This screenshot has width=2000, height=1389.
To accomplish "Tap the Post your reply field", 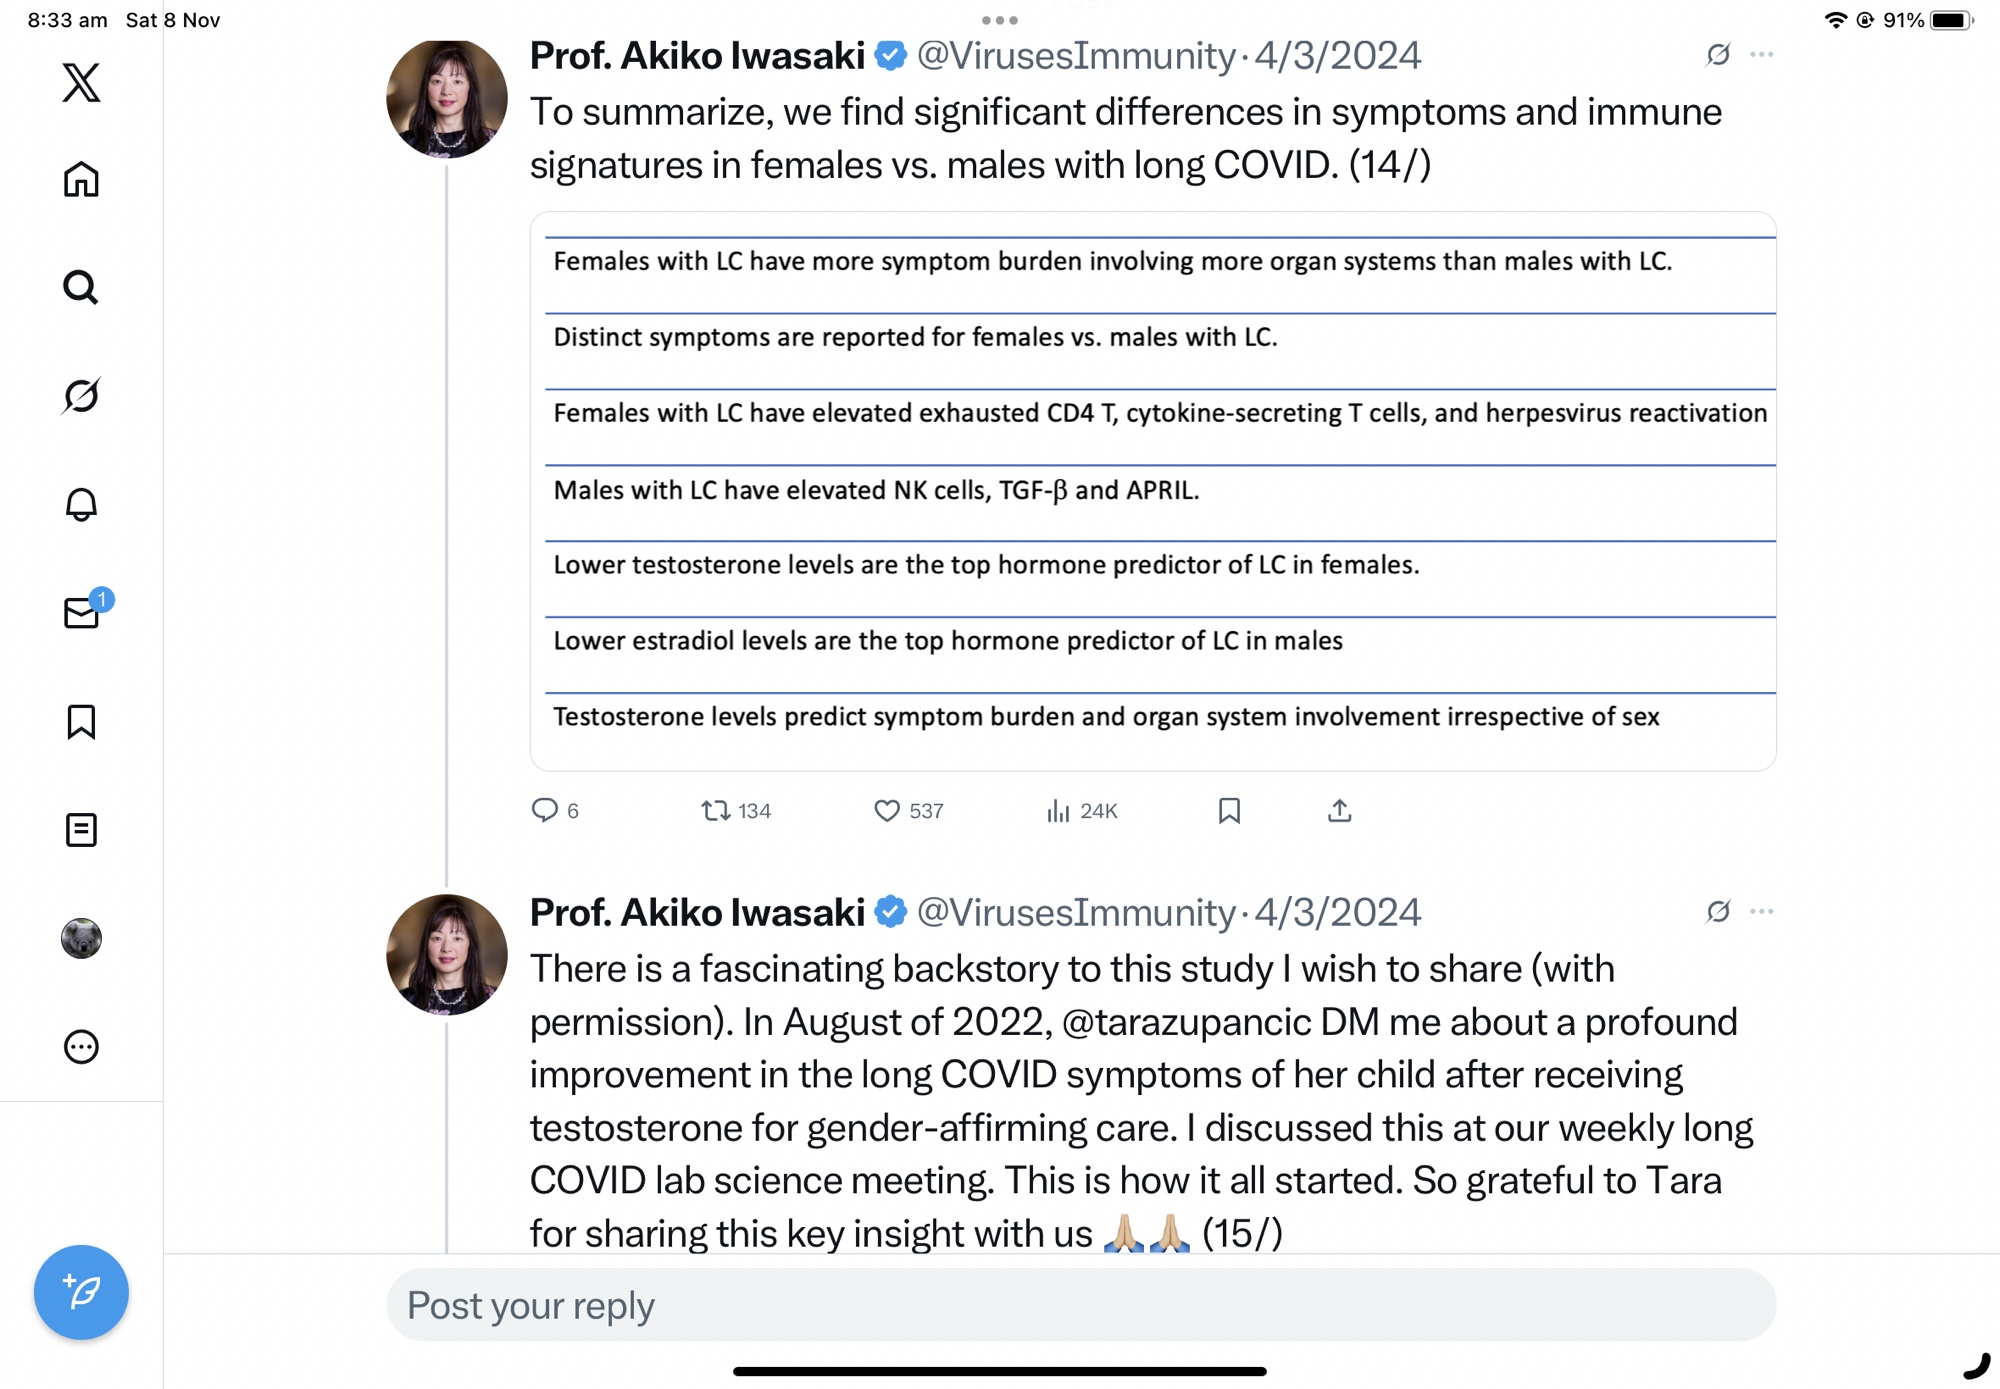I will pyautogui.click(x=1080, y=1305).
